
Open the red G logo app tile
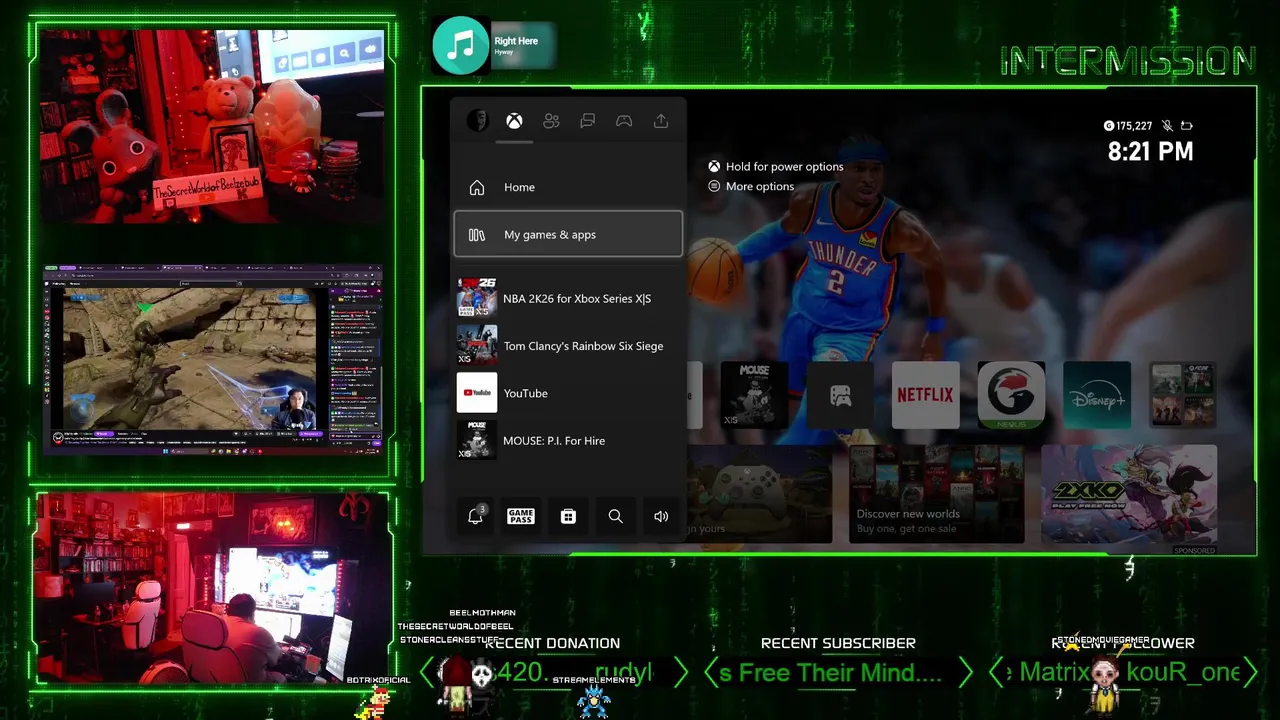click(1011, 395)
